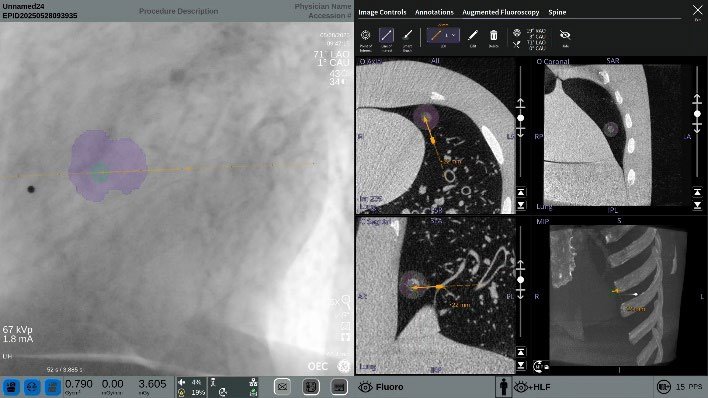Click the network status icon
The width and height of the screenshot is (708, 398).
[x=253, y=383]
